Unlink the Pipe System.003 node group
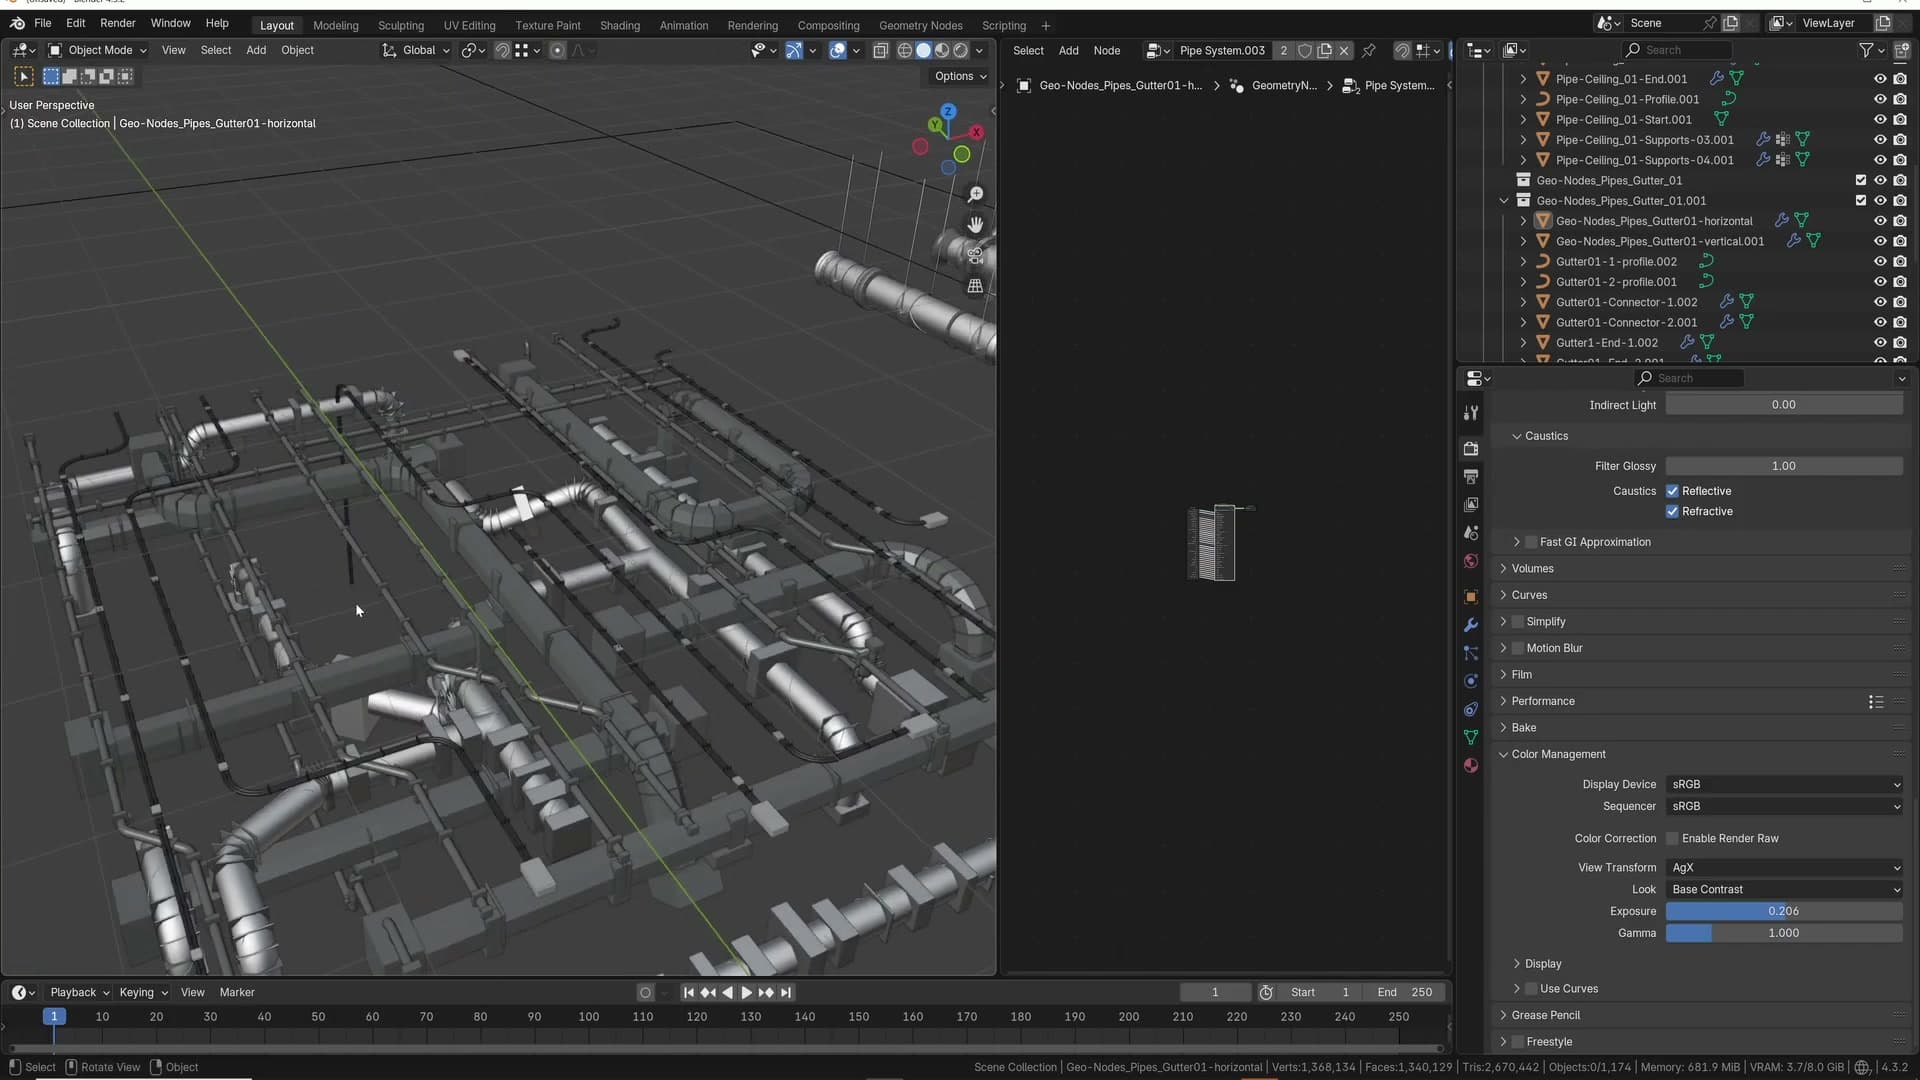This screenshot has height=1080, width=1920. click(1344, 50)
